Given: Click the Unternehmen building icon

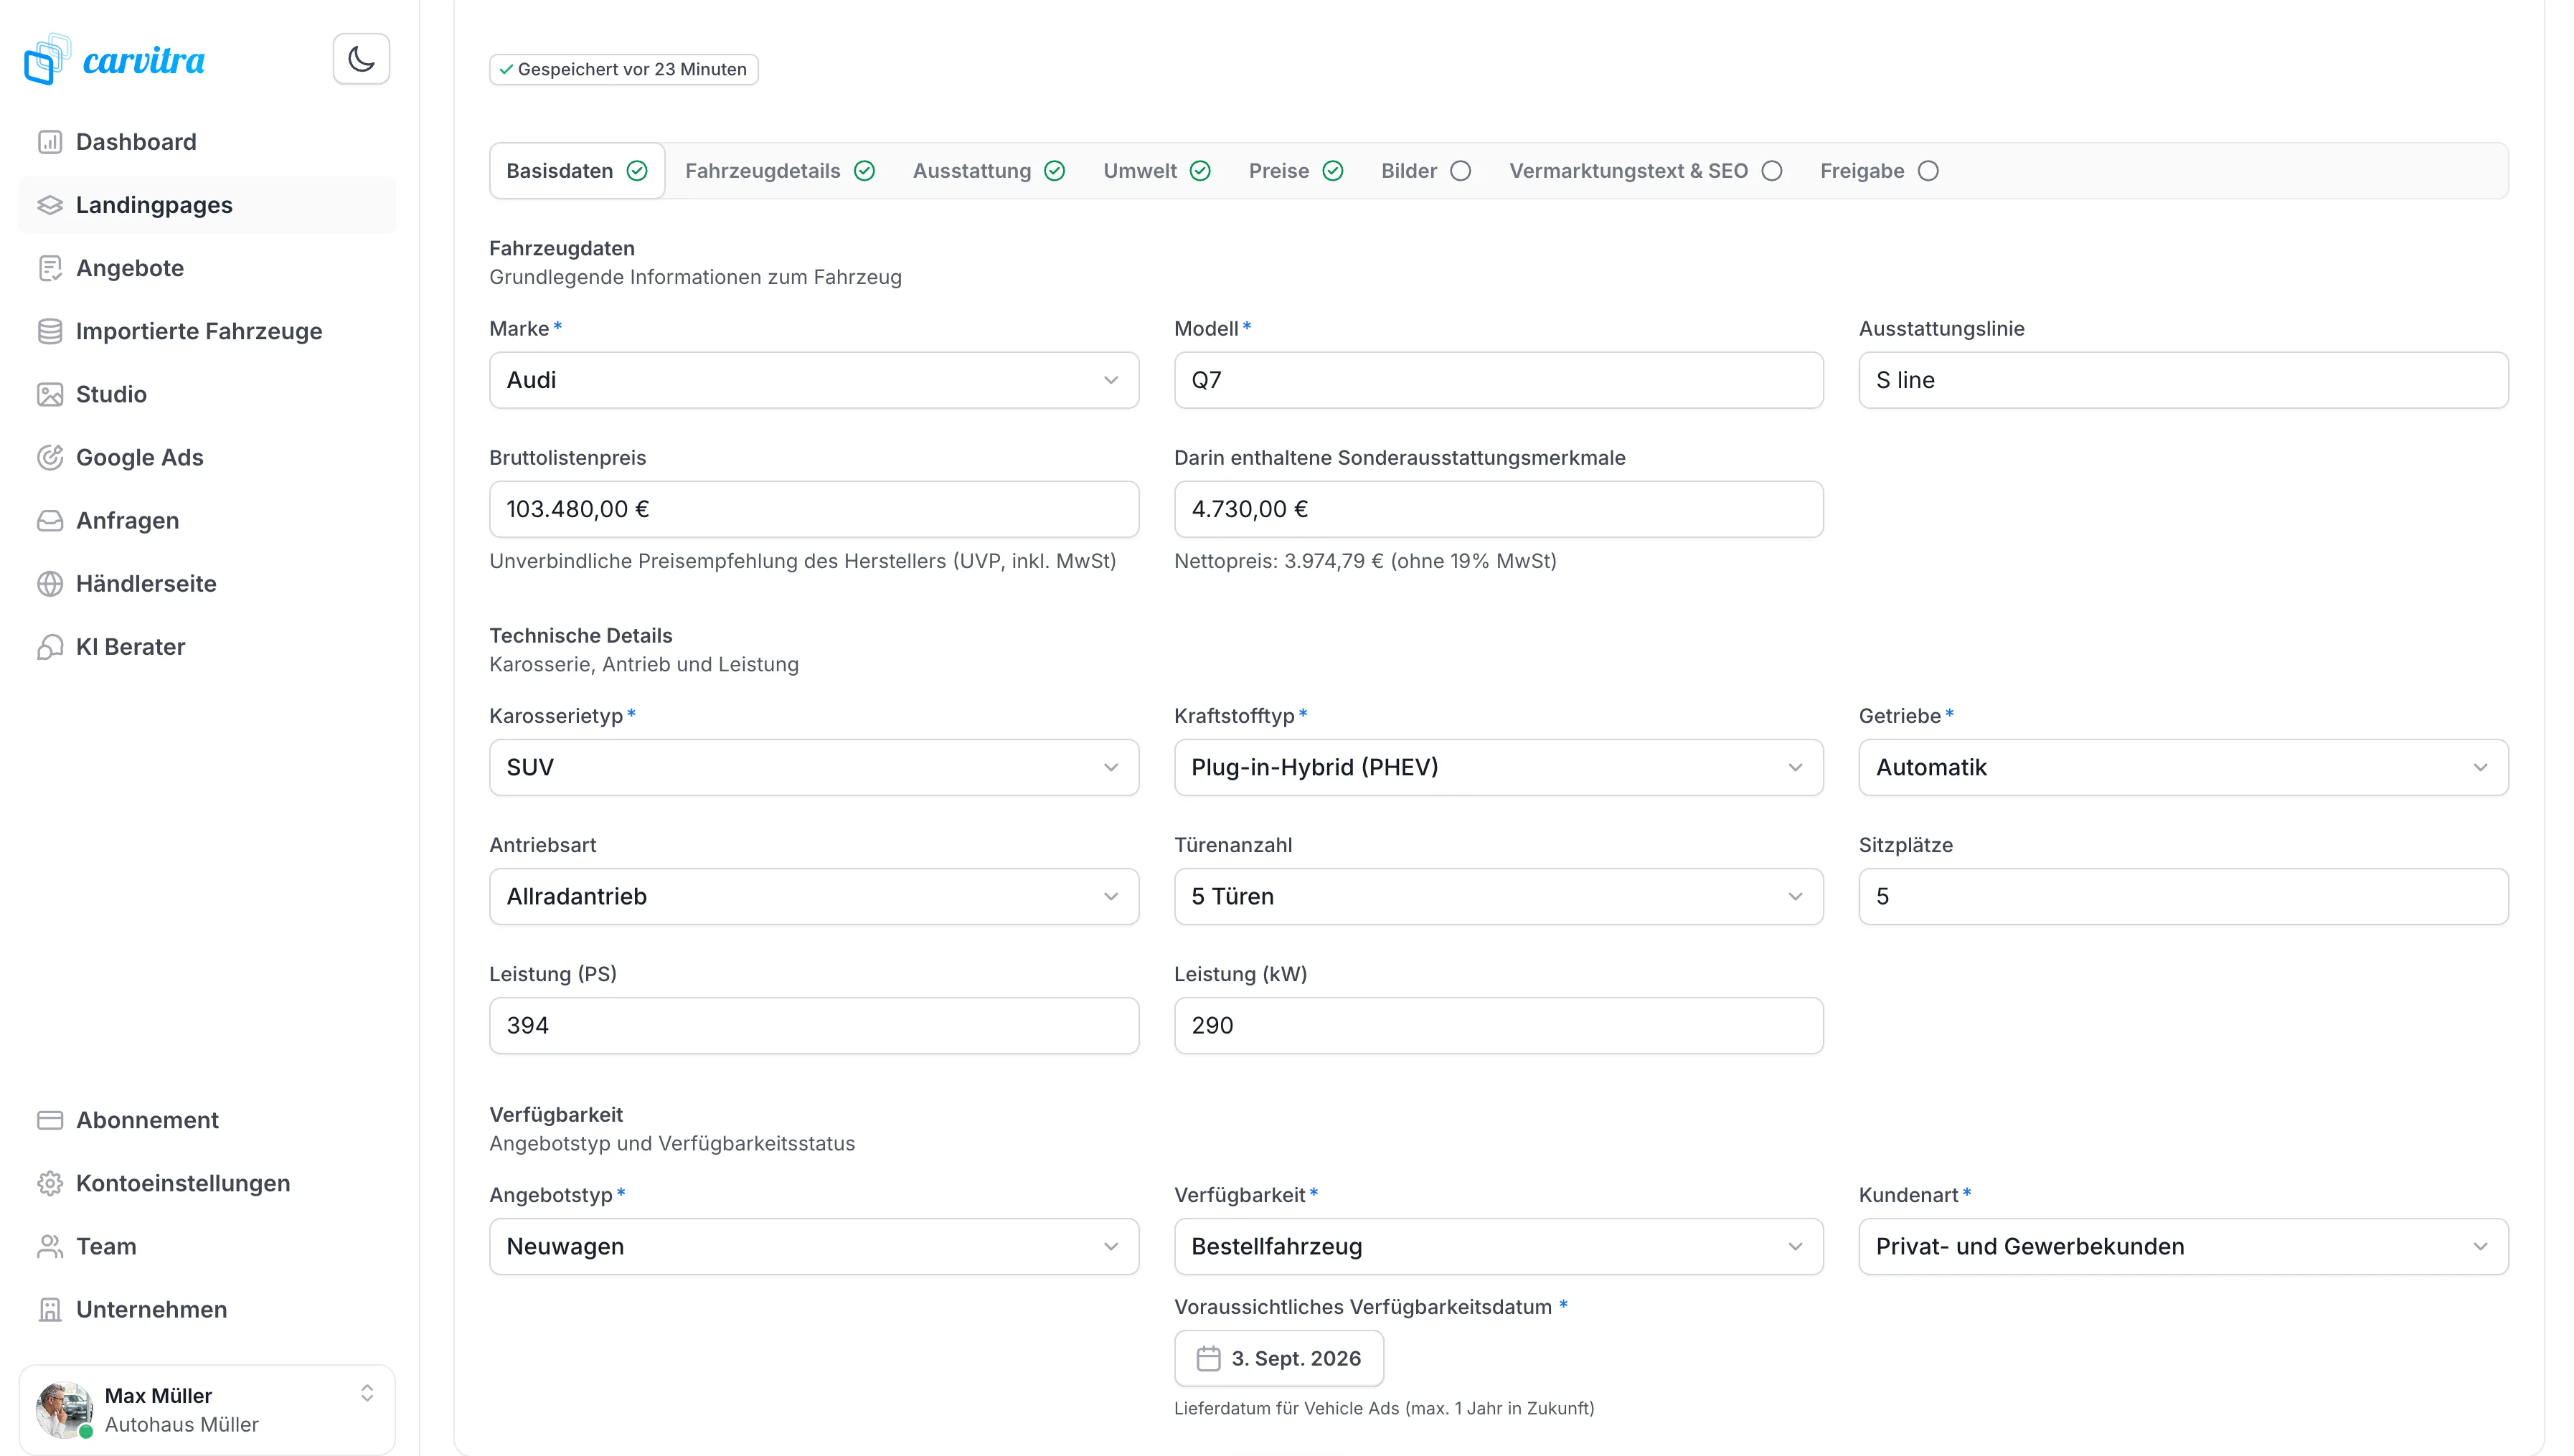Looking at the screenshot, I should coord(50,1309).
